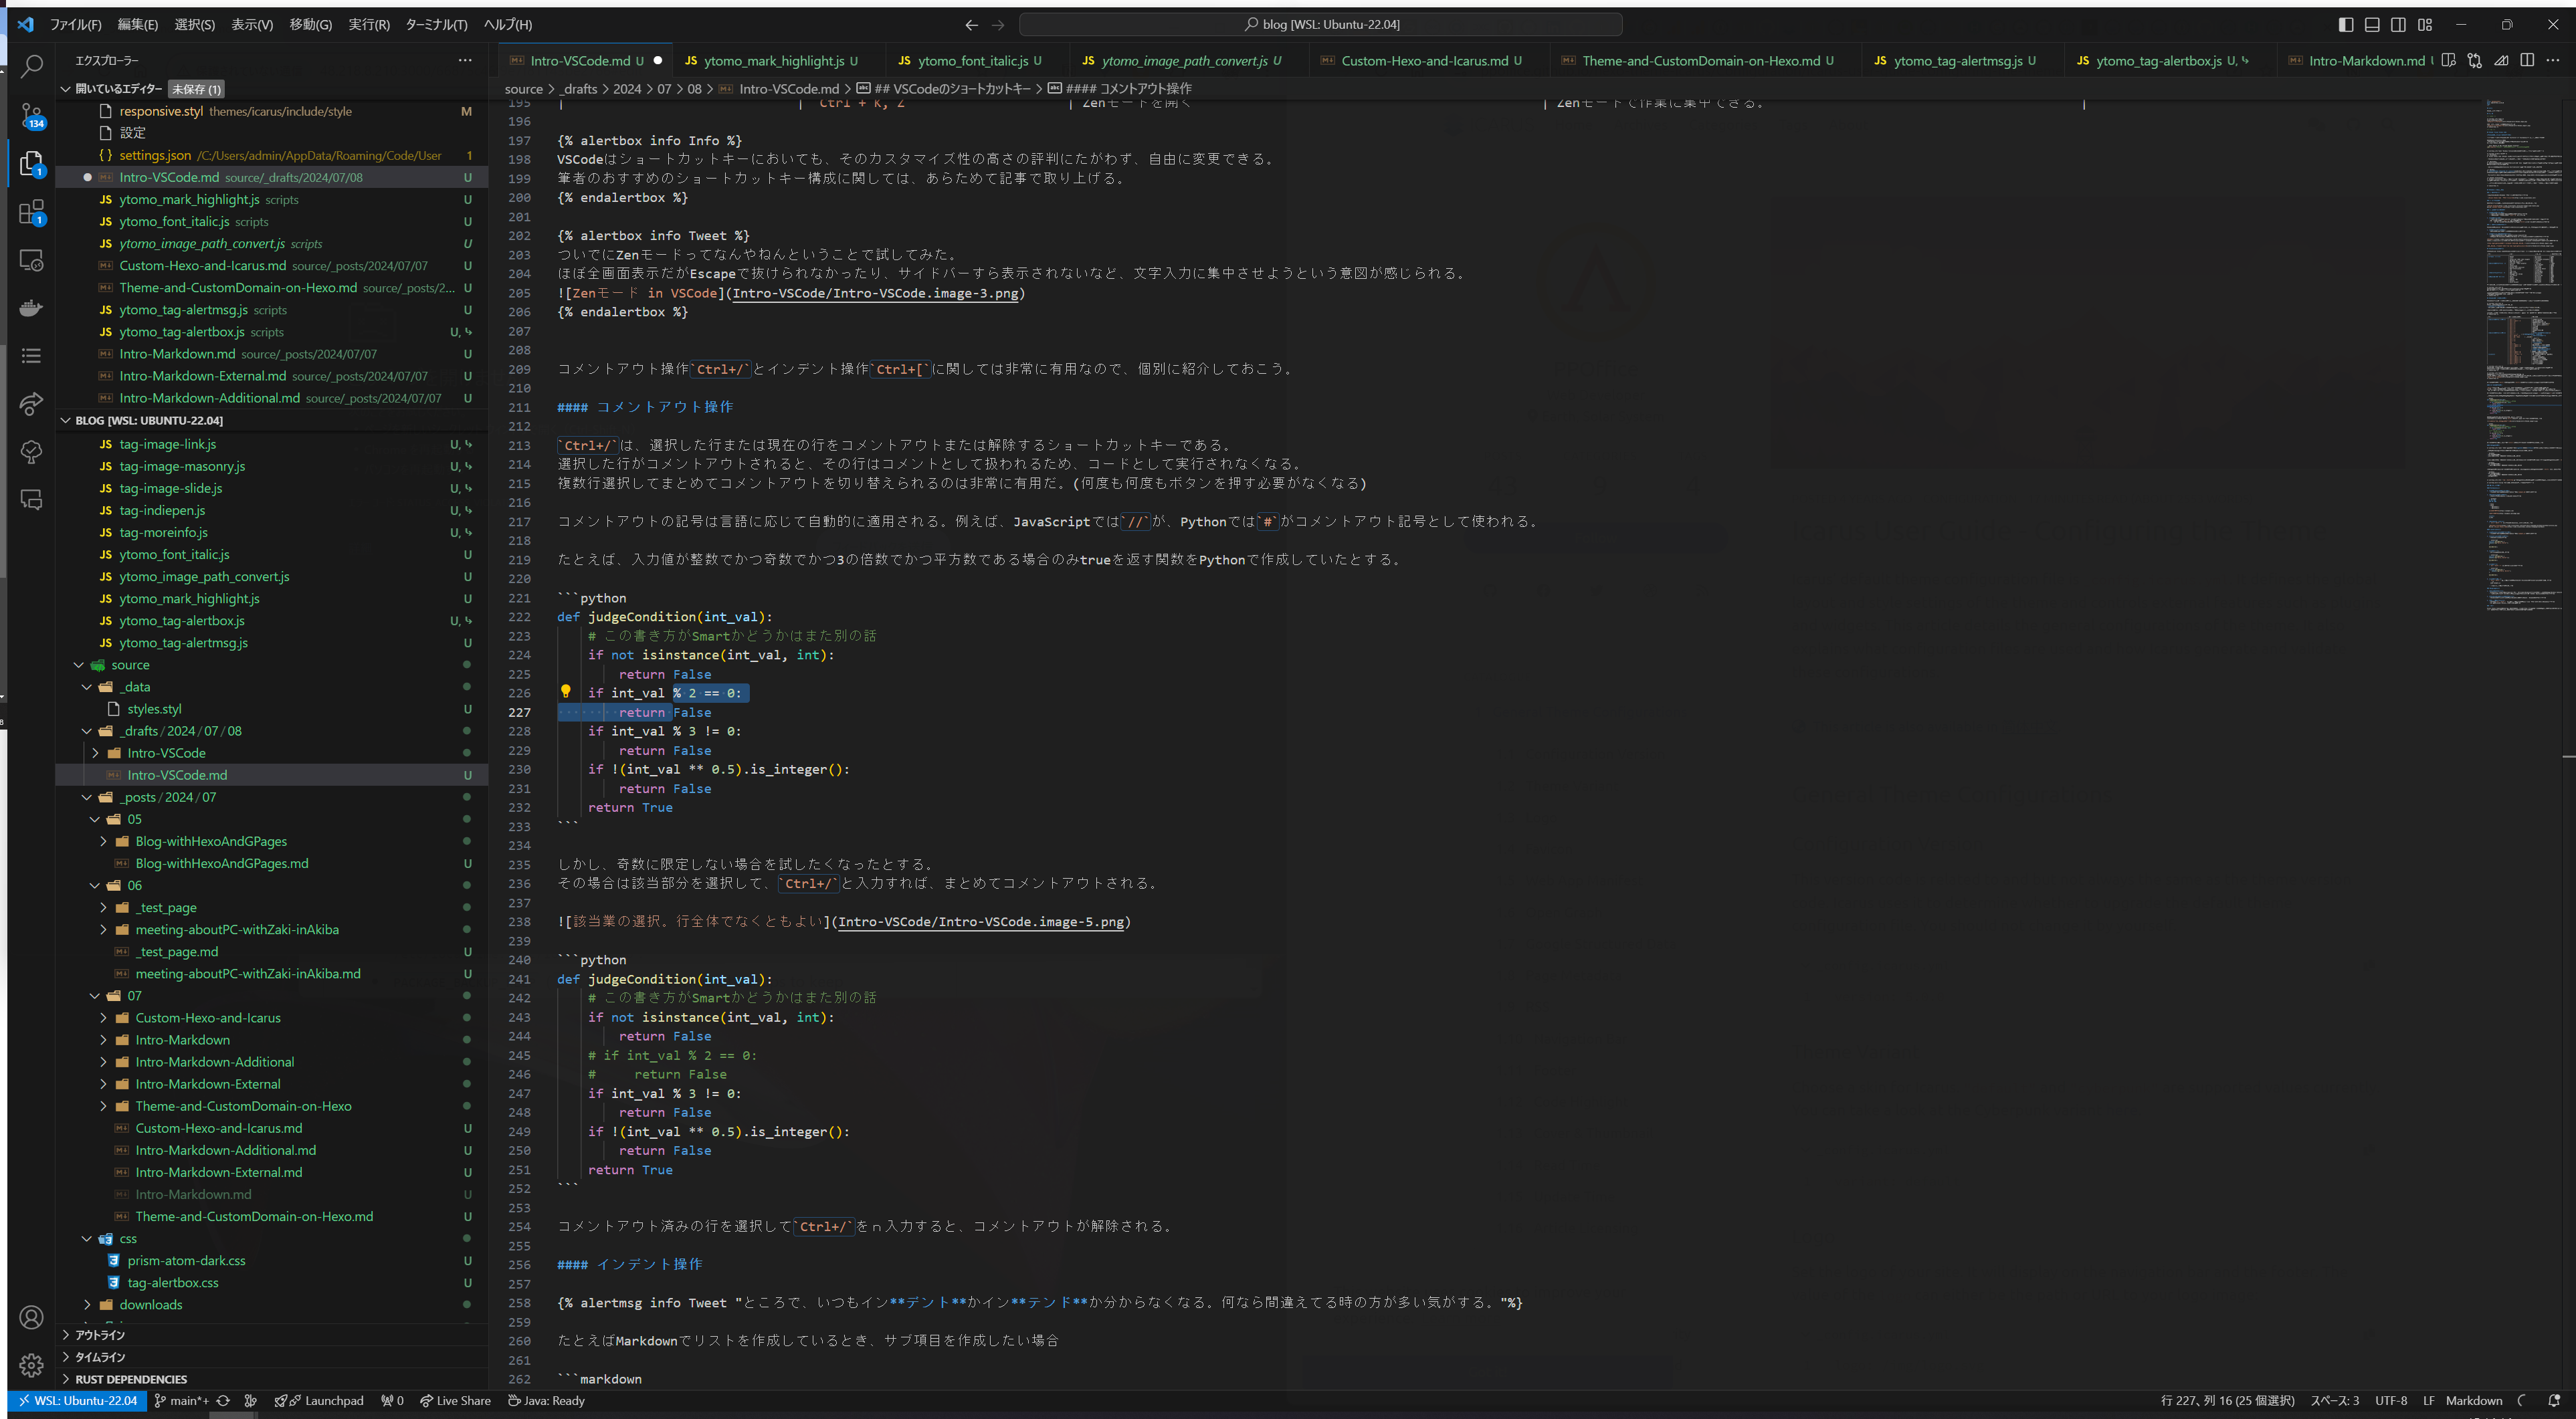Toggle the secondary side bar layout button

[x=2398, y=24]
